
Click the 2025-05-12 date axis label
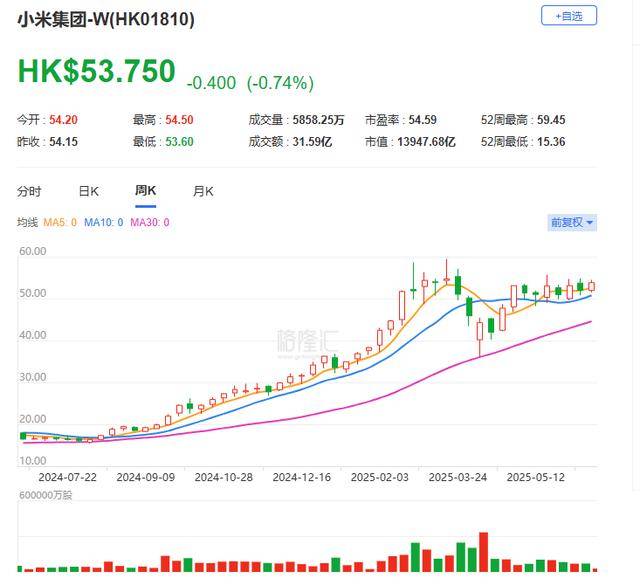(x=536, y=477)
